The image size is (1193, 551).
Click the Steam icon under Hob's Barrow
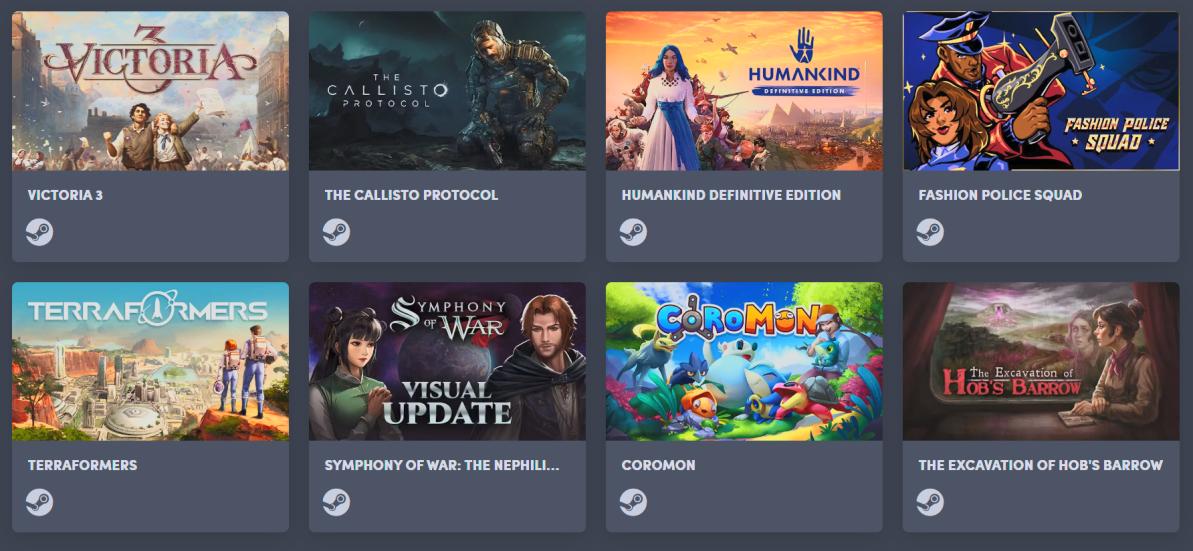click(930, 502)
